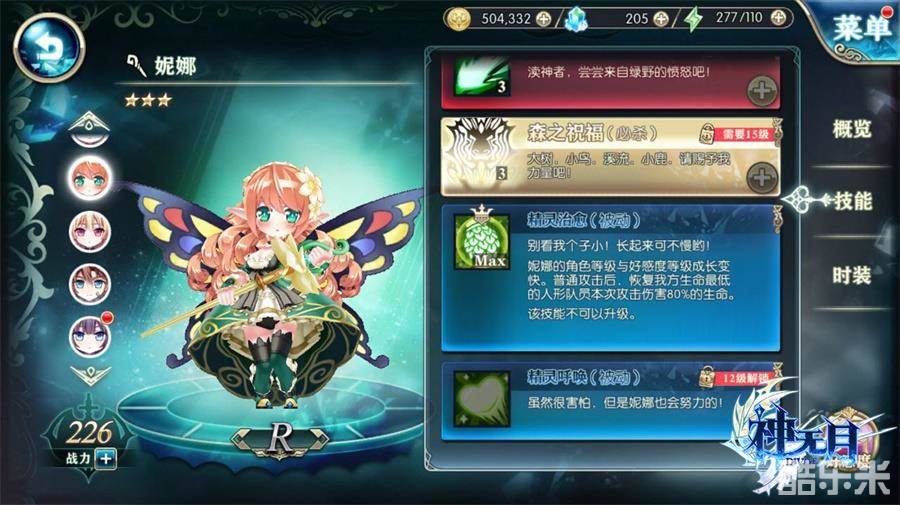
Task: Select the orange-haired Nina portrait
Action: click(90, 178)
